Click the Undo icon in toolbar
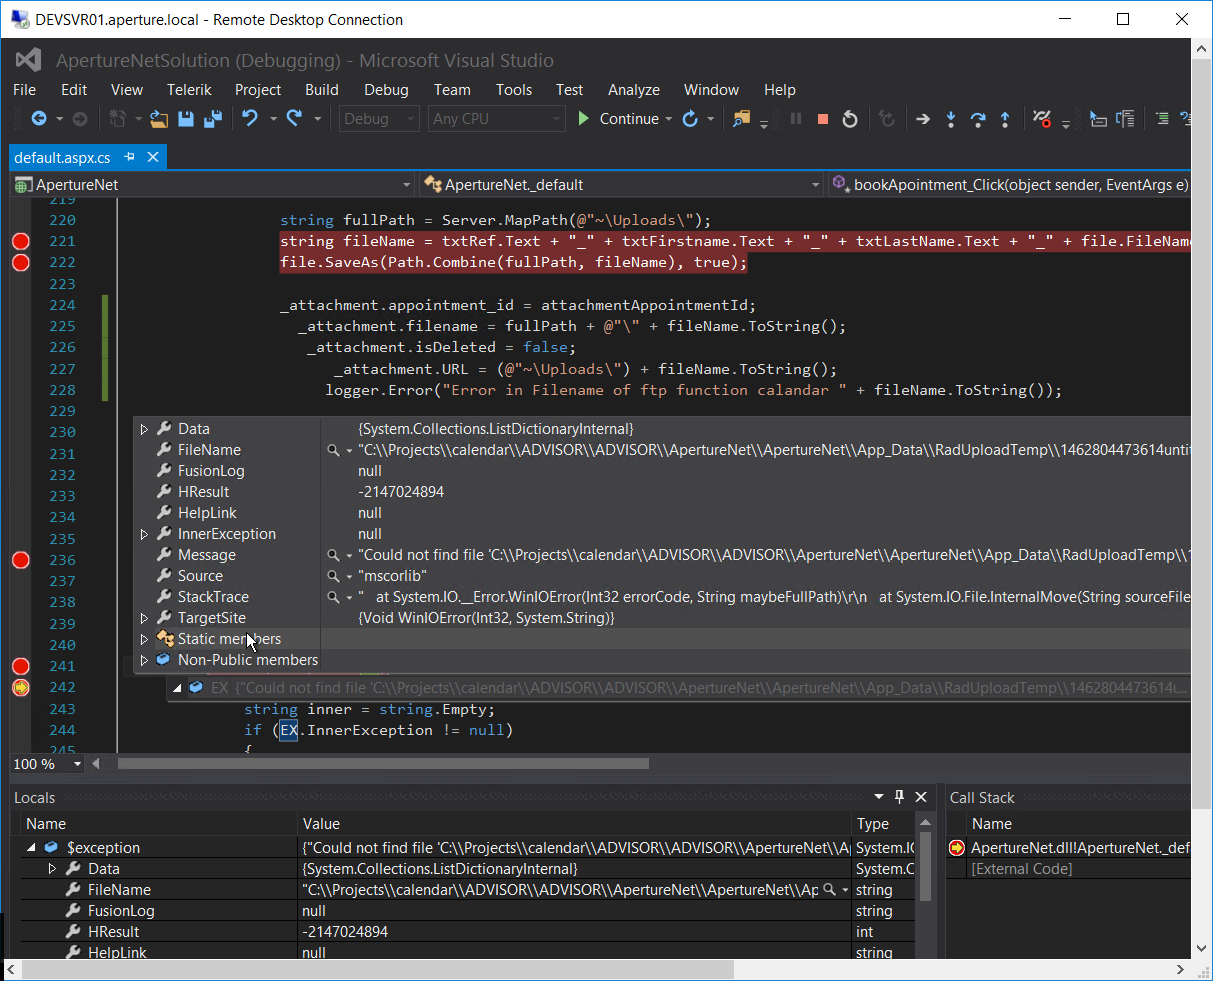 click(249, 118)
